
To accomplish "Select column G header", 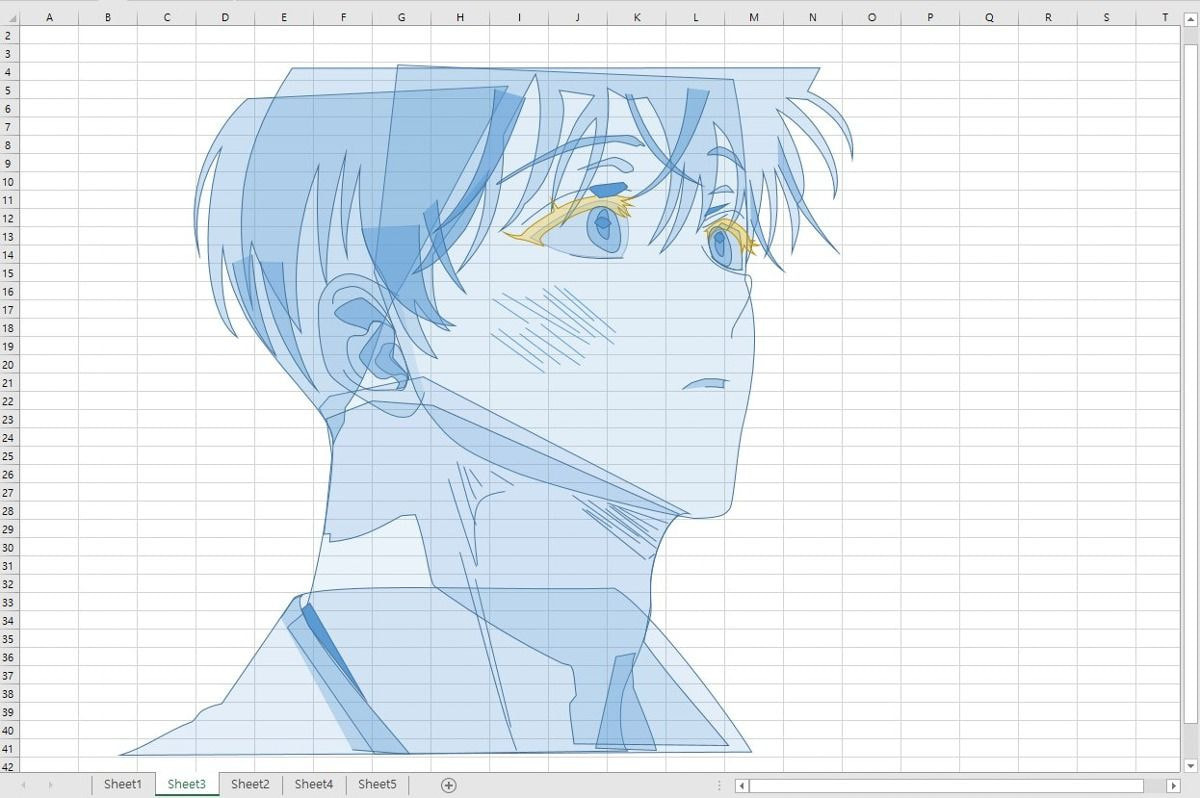I will (401, 17).
